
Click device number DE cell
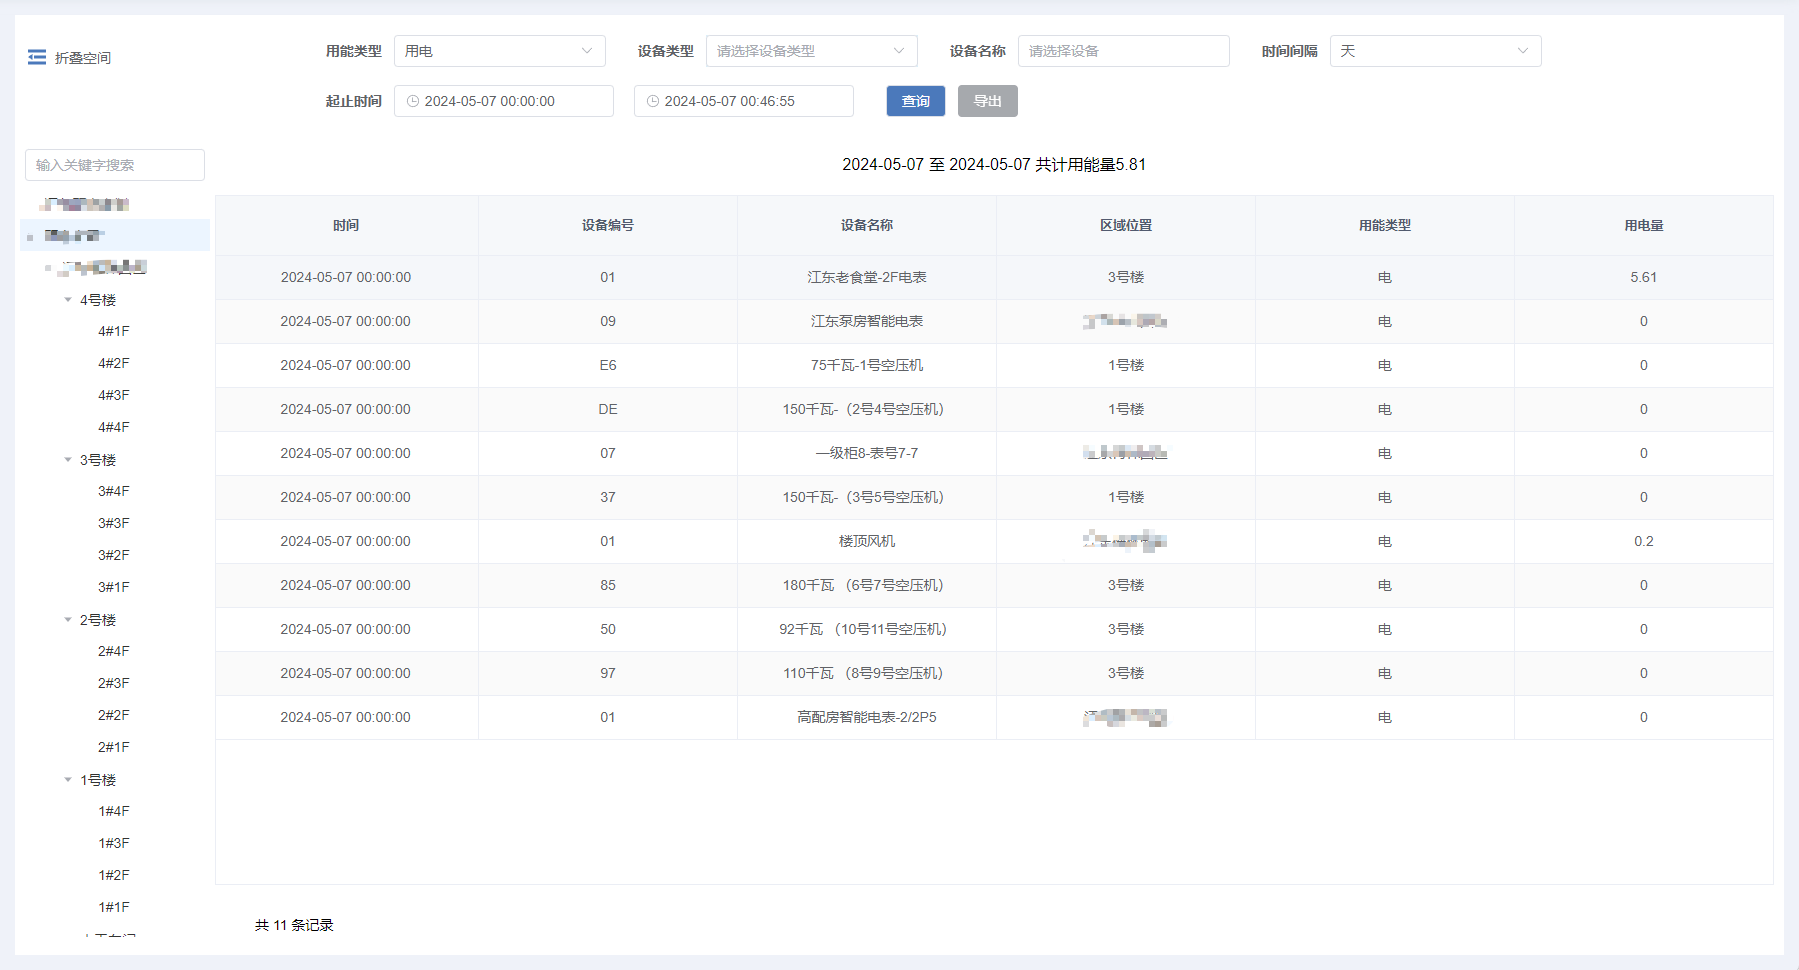(x=608, y=409)
